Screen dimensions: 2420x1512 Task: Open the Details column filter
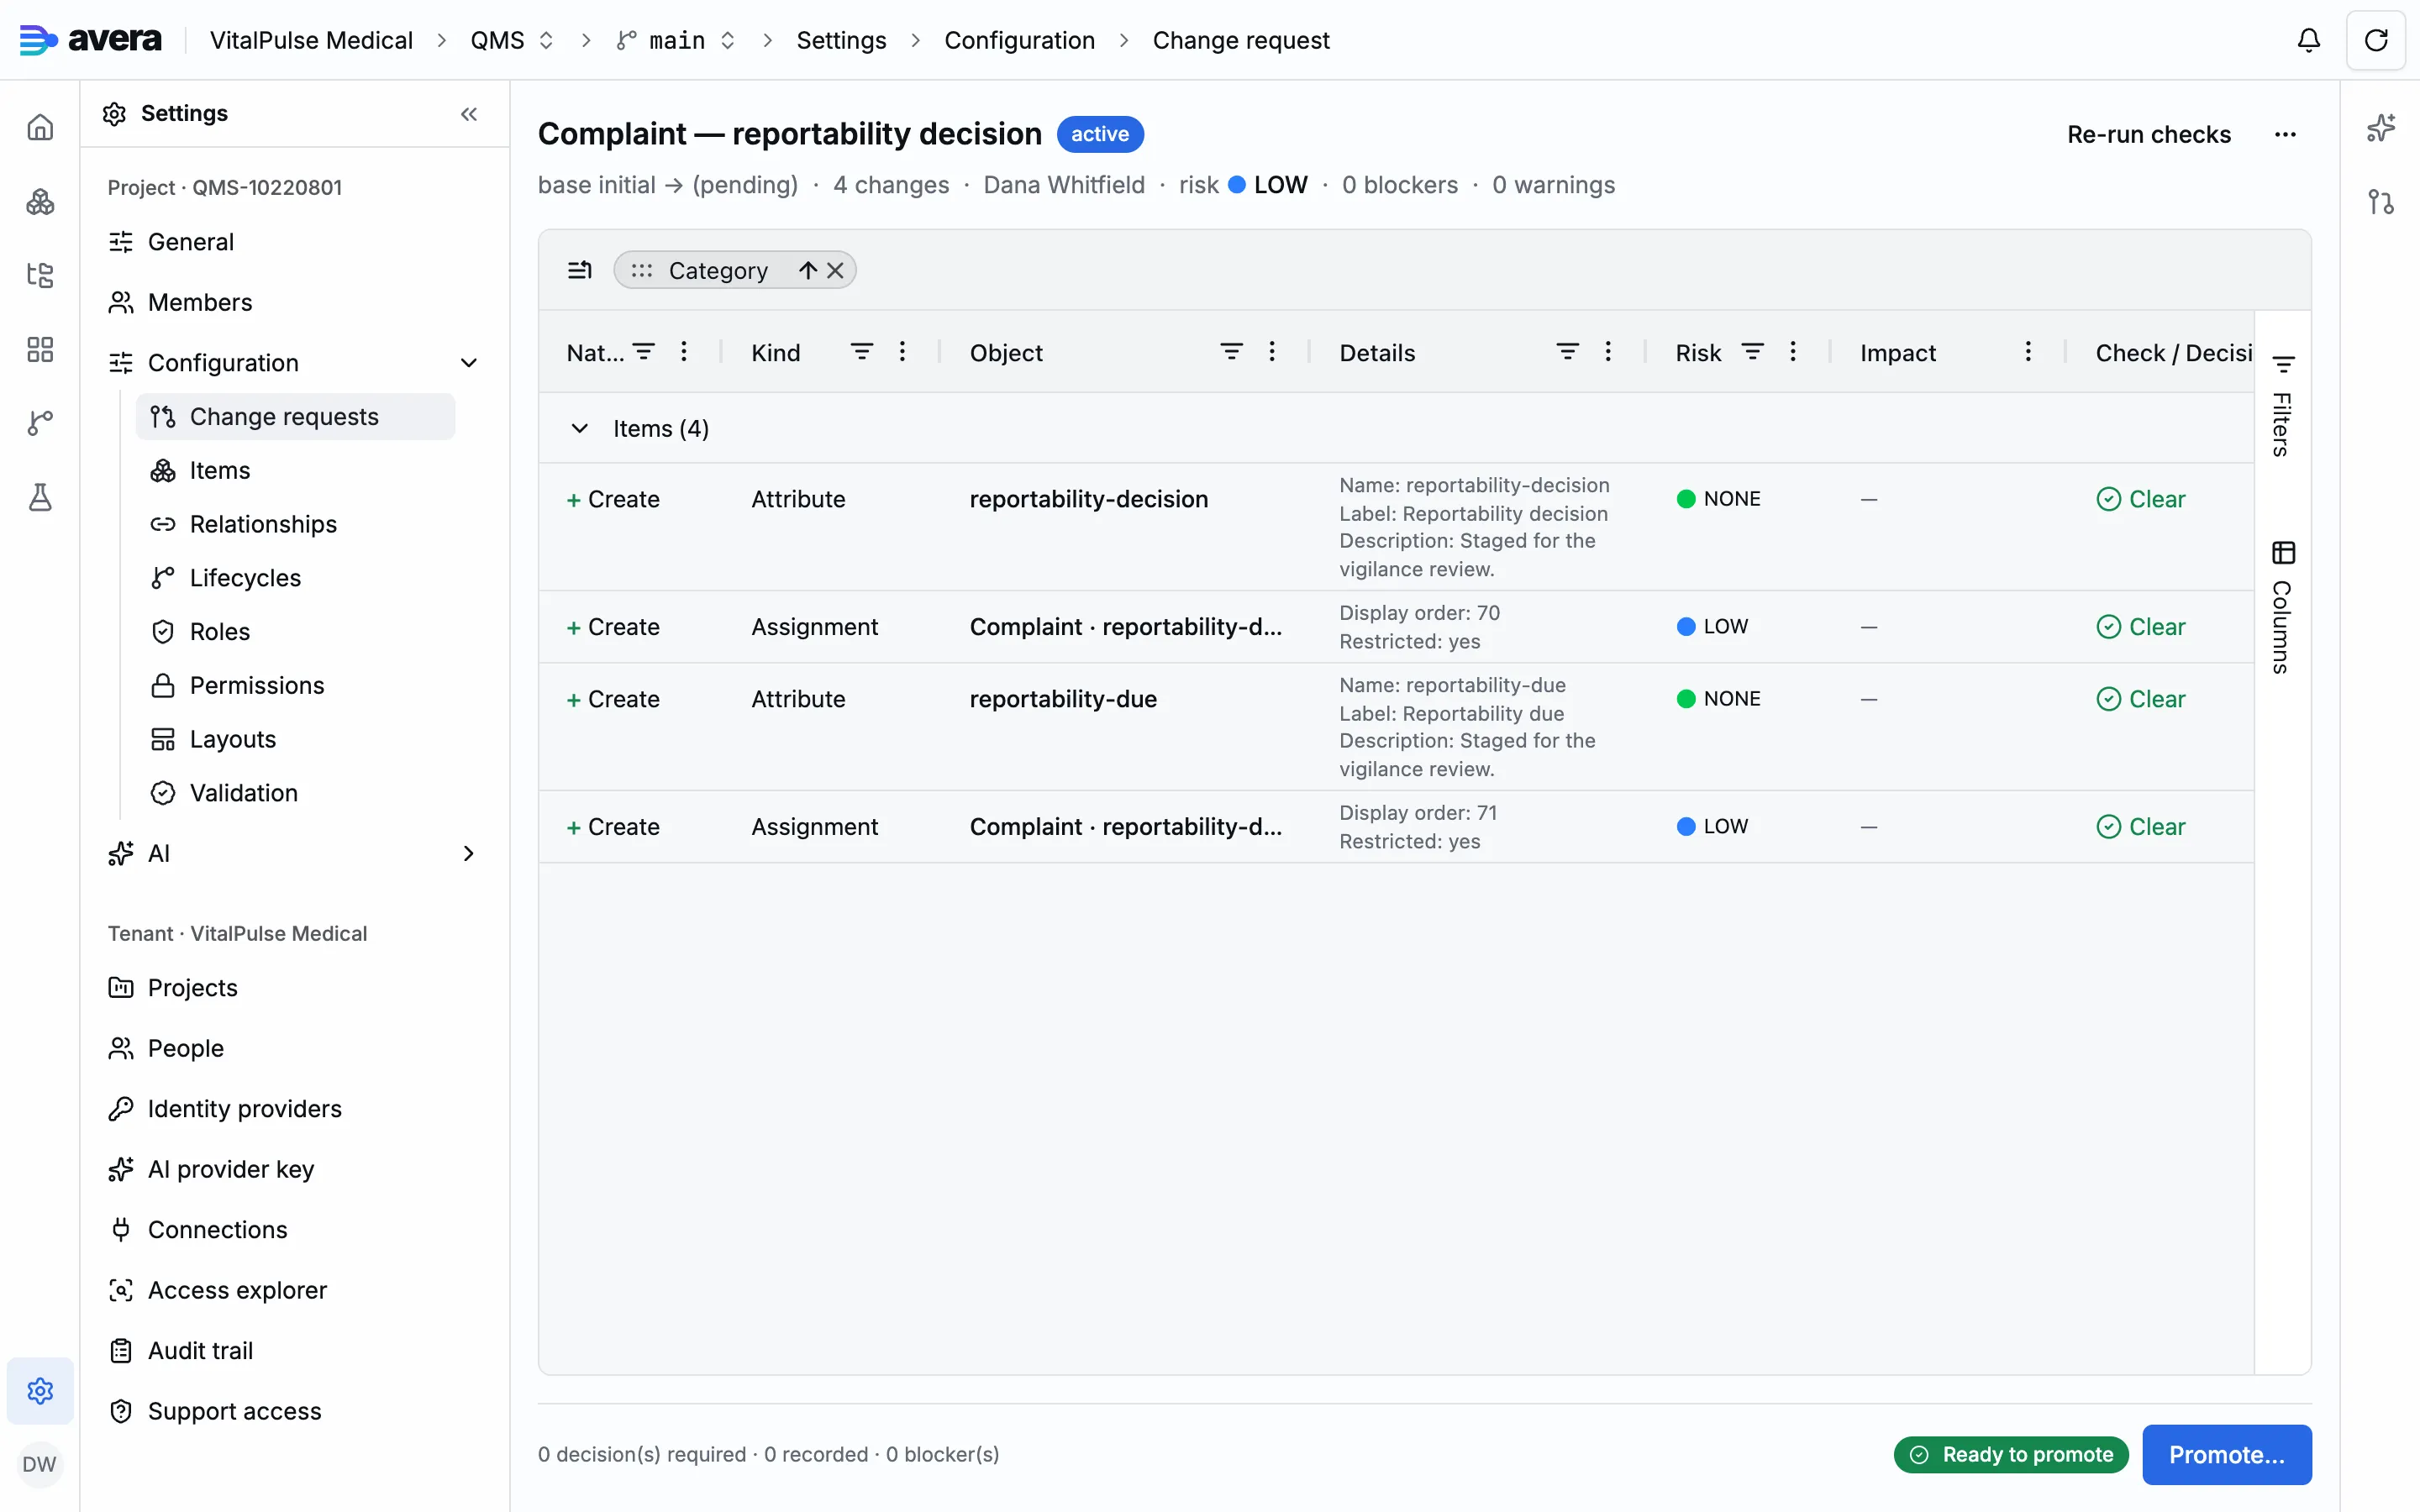(x=1568, y=352)
